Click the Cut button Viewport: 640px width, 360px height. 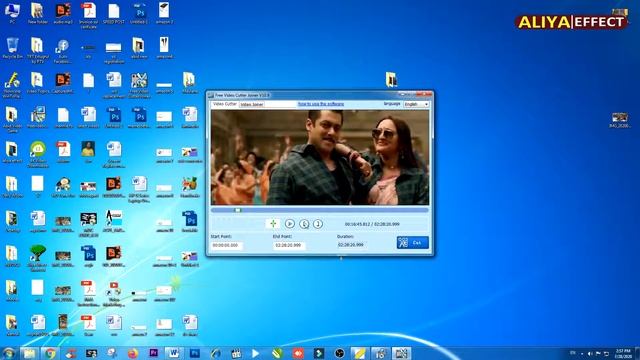click(413, 242)
